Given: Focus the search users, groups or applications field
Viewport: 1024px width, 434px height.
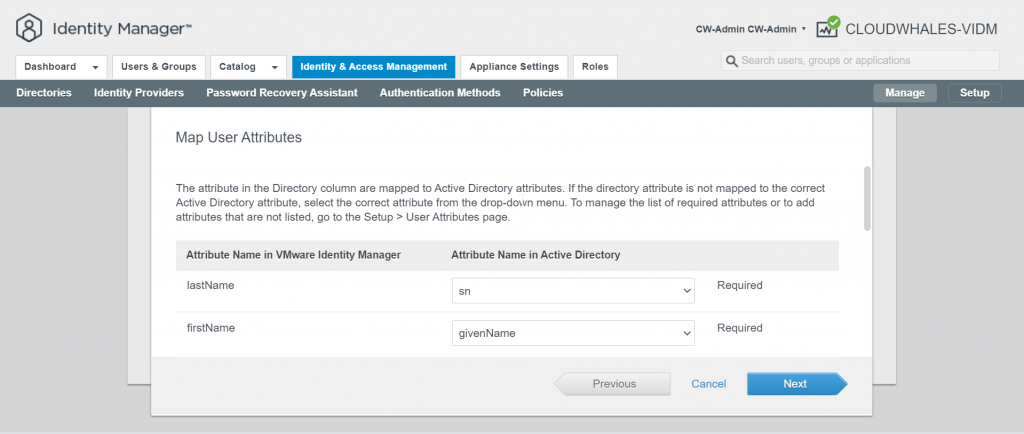Looking at the screenshot, I should [x=860, y=61].
